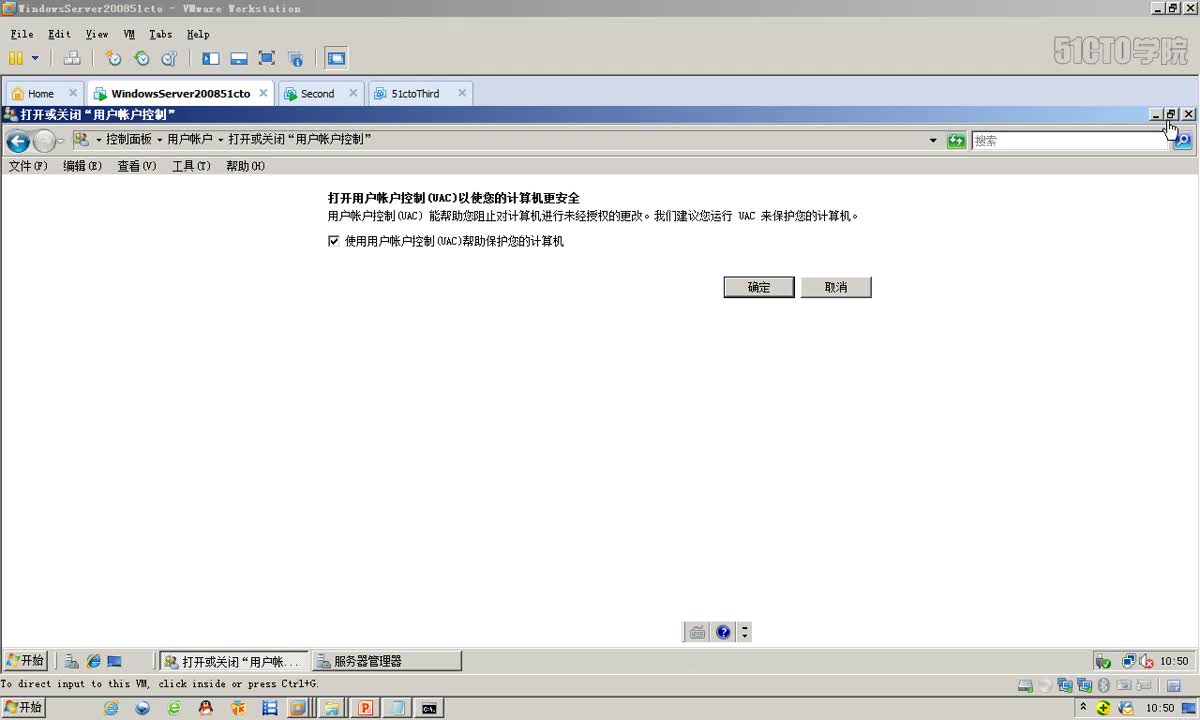Image resolution: width=1200 pixels, height=720 pixels.
Task: Select 服务器管理器 taskbar button
Action: (387, 661)
